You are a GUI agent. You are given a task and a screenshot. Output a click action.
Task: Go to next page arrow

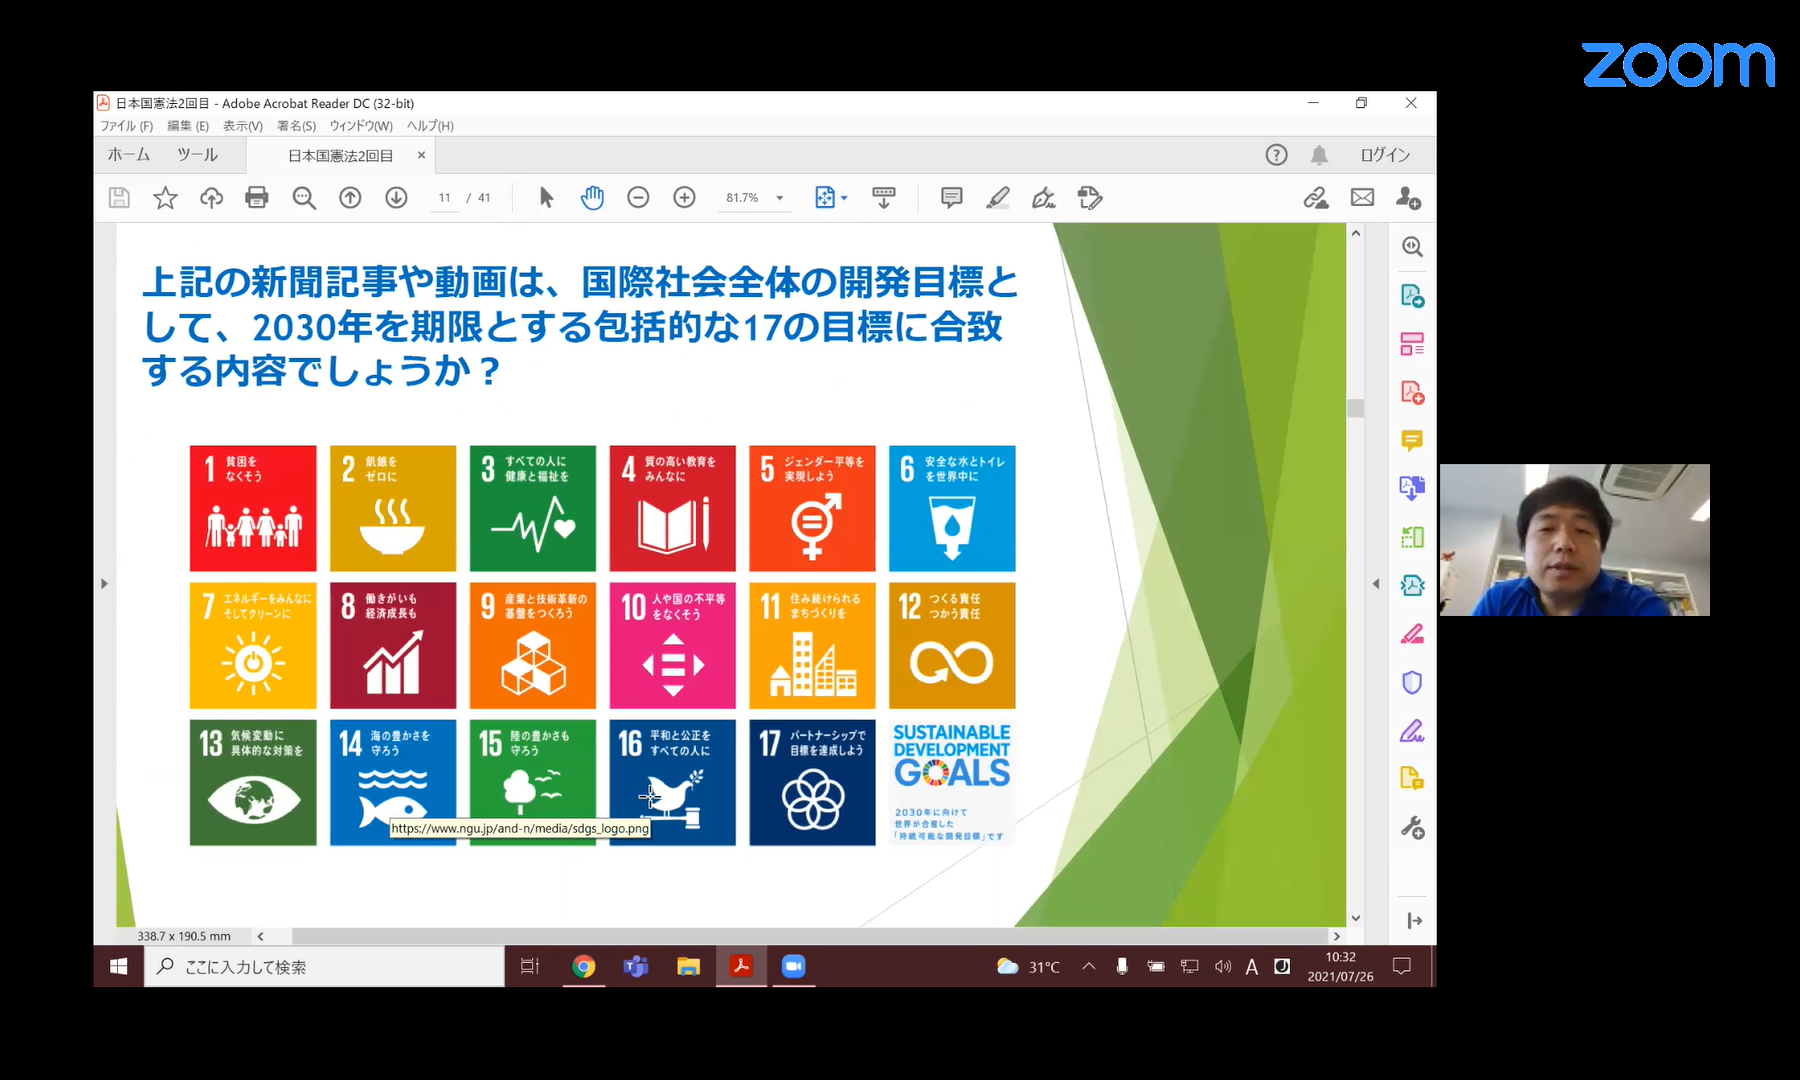click(x=396, y=198)
